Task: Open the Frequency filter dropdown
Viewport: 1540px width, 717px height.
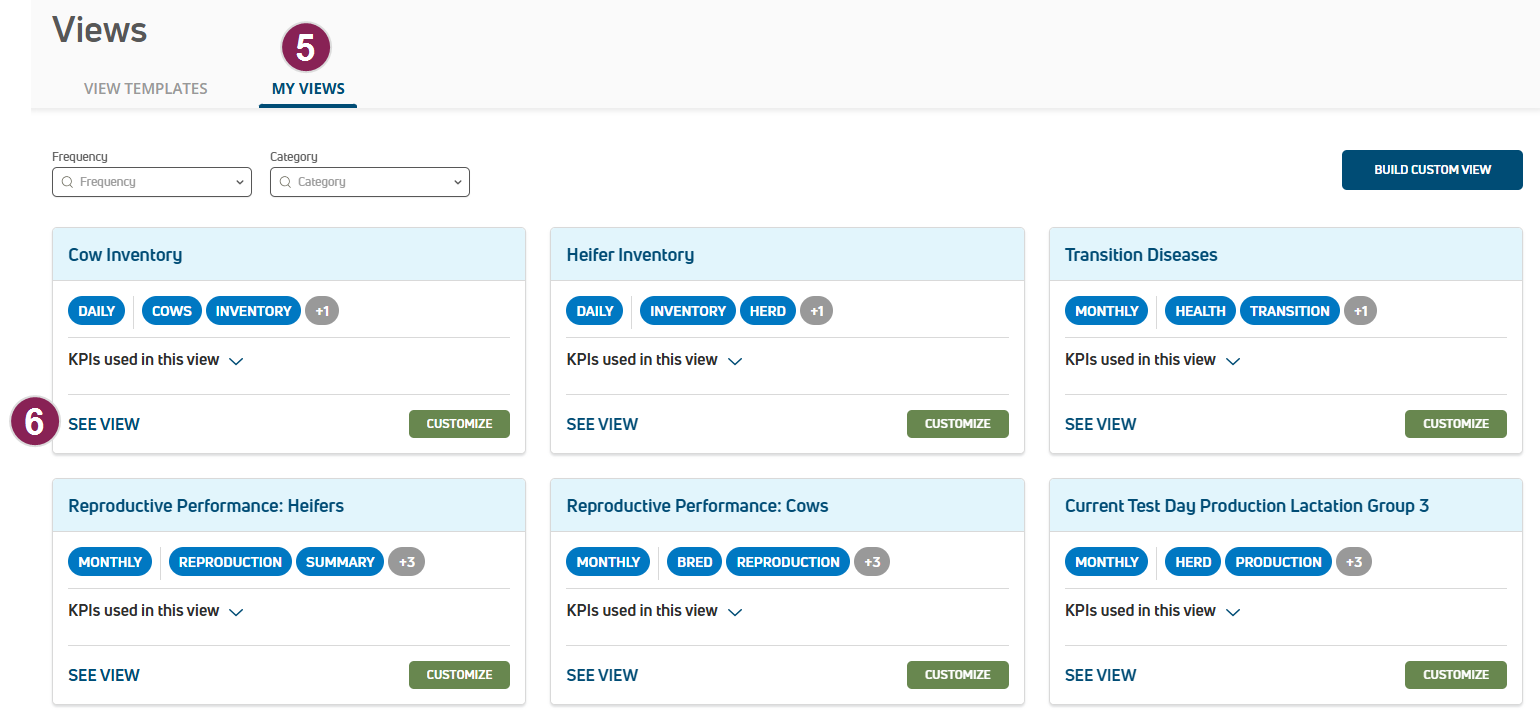Action: (152, 182)
